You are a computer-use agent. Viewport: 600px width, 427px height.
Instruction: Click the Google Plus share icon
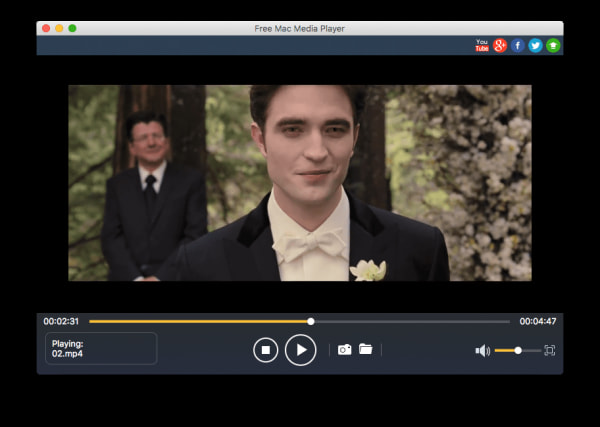click(500, 45)
